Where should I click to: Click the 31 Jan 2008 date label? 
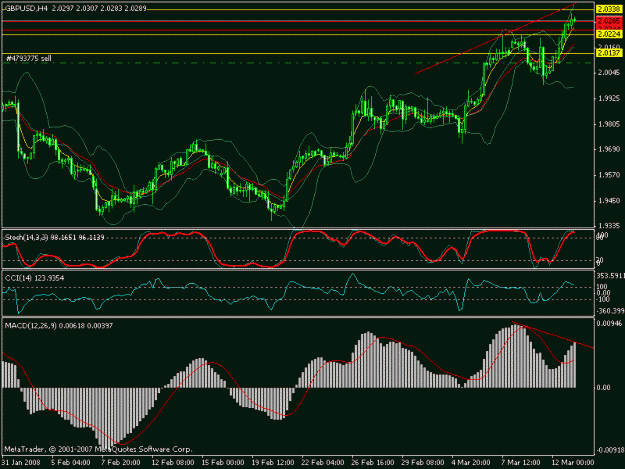21,462
